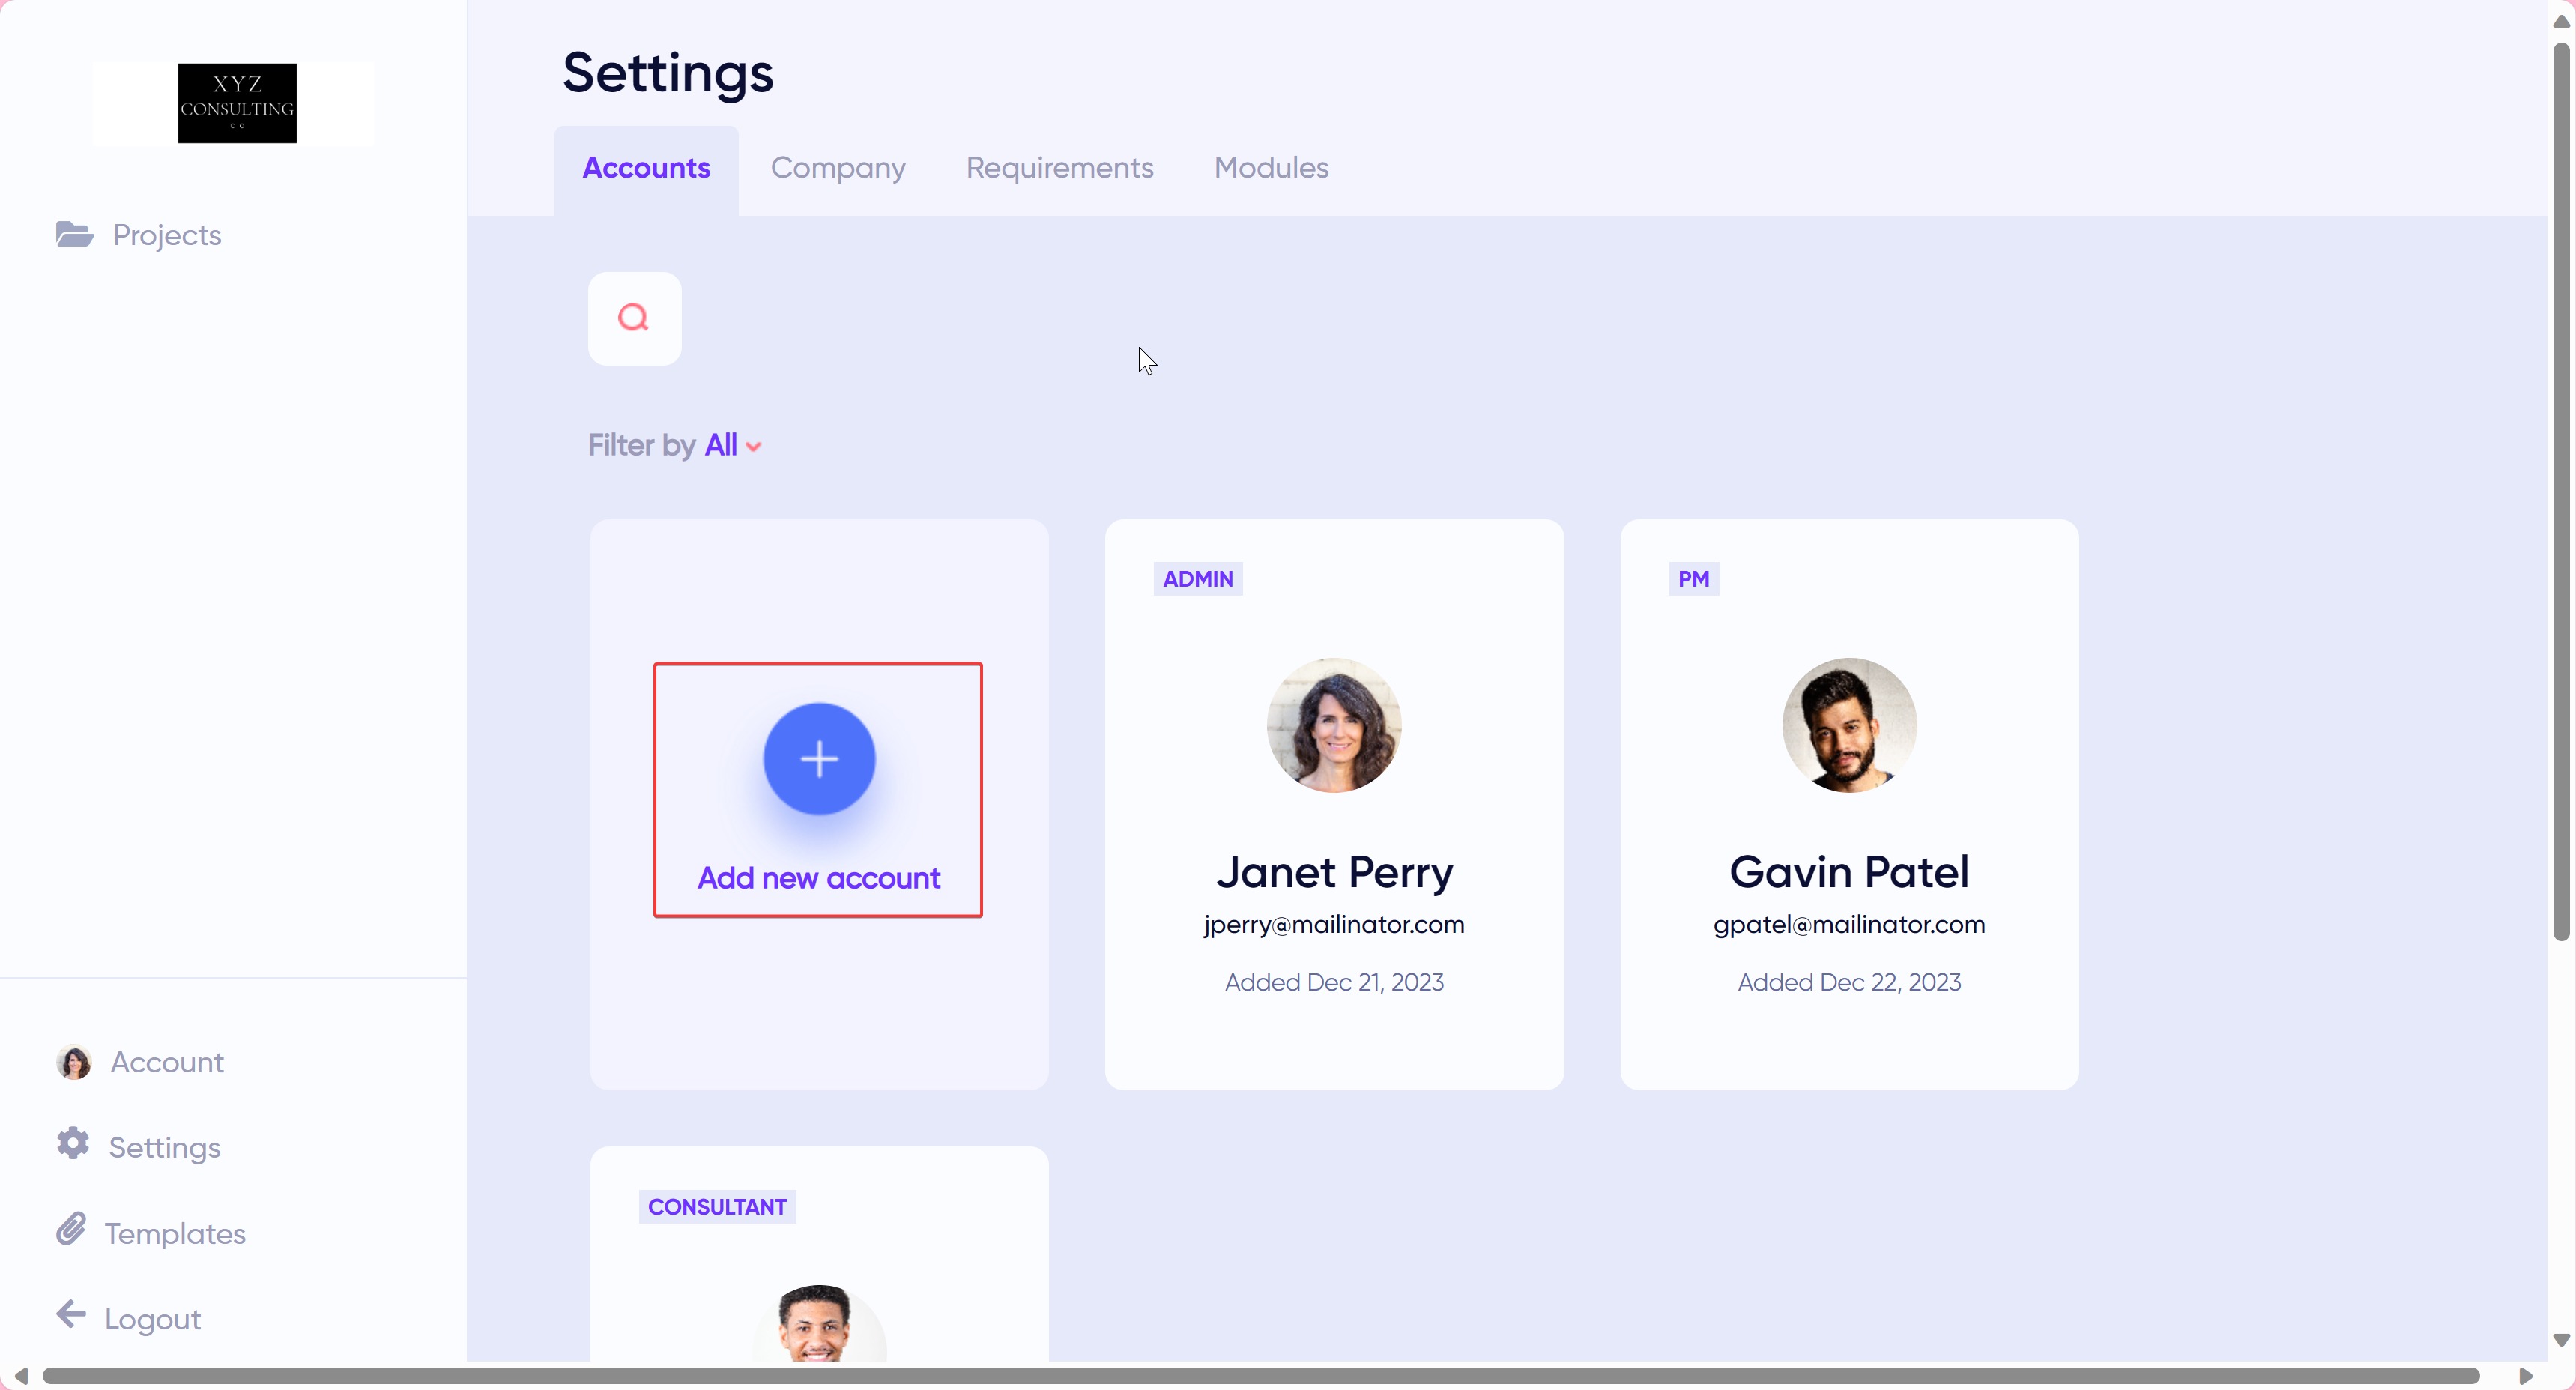Click the vertical scrollbar down arrow
This screenshot has width=2576, height=1390.
[x=2560, y=1340]
